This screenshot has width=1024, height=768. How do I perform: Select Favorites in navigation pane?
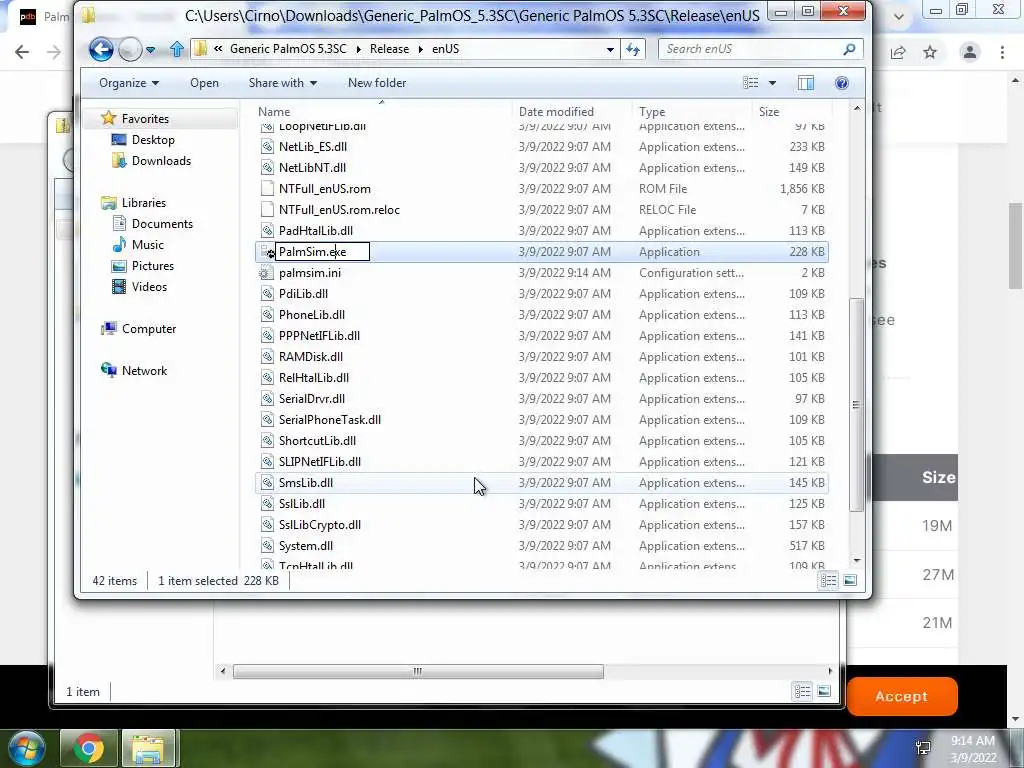tap(145, 119)
